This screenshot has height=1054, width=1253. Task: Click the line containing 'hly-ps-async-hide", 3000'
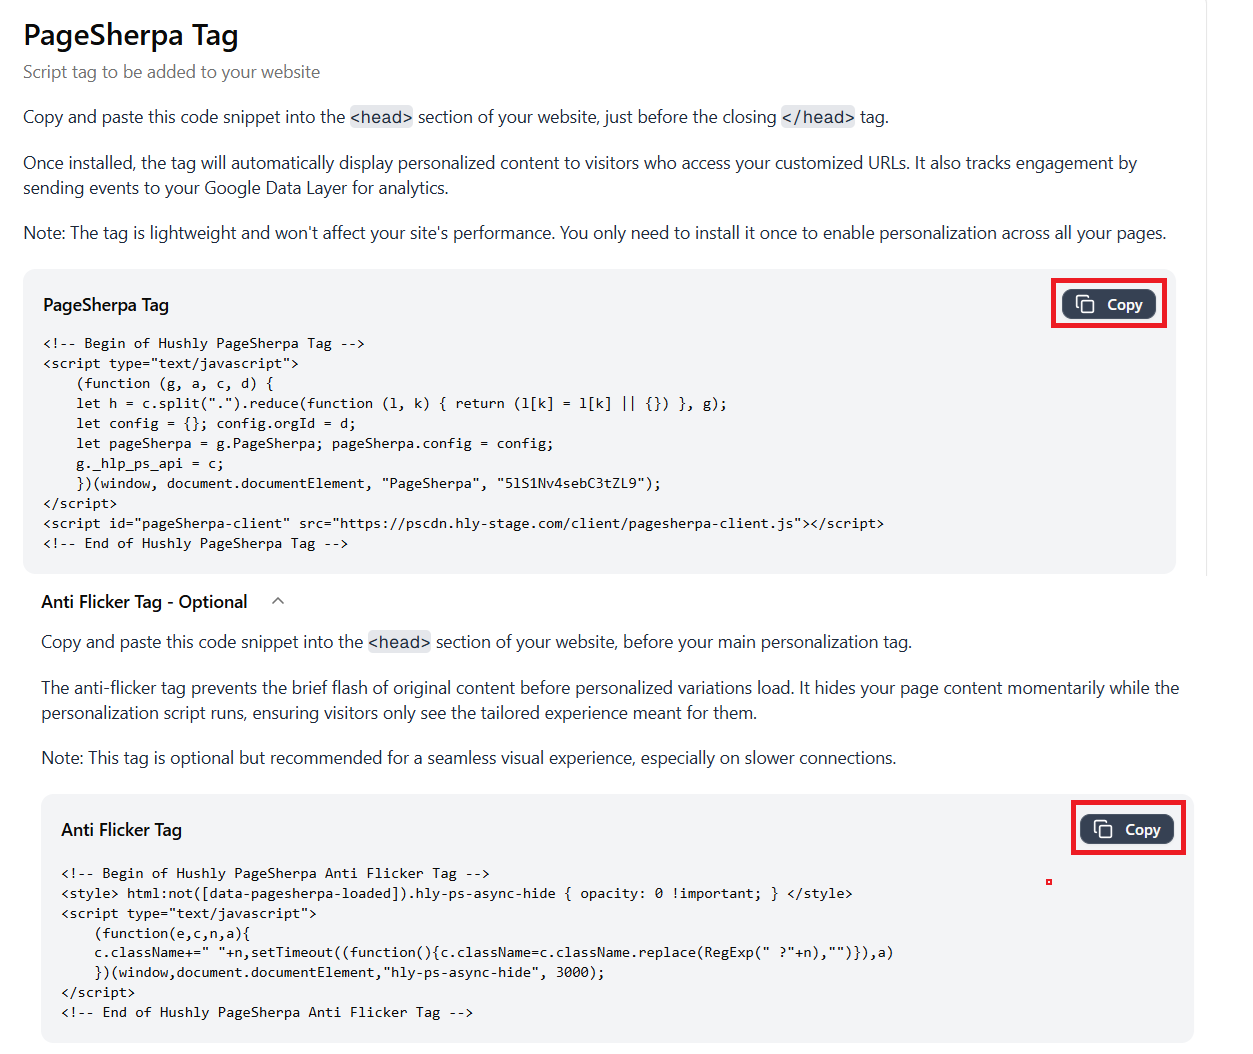pos(350,972)
